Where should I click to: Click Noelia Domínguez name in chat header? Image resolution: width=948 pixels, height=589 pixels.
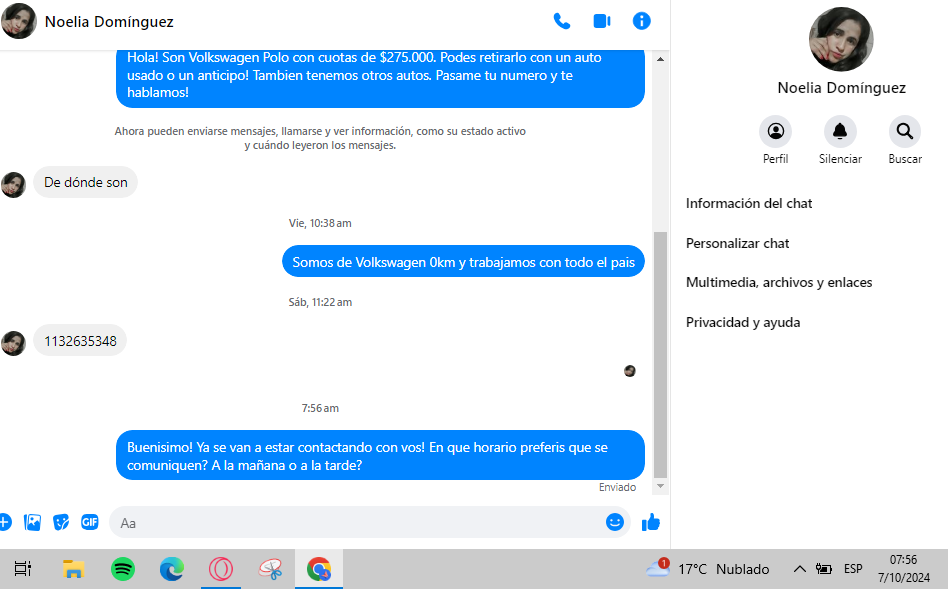[x=109, y=22]
